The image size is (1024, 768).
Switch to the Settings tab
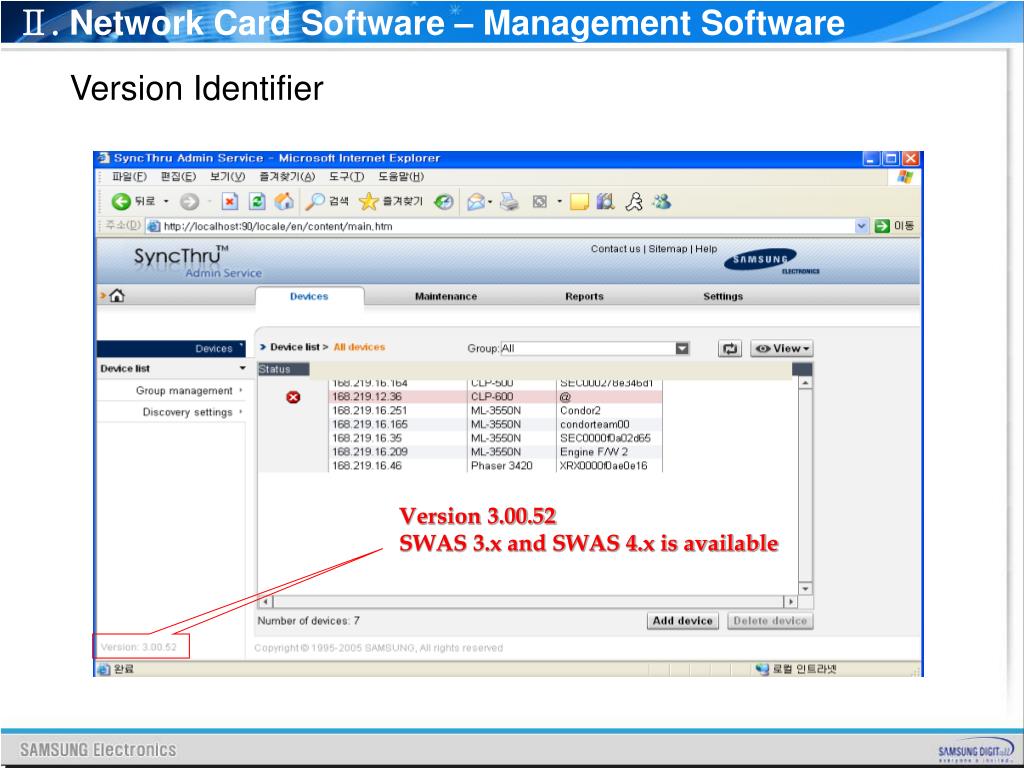coord(723,296)
